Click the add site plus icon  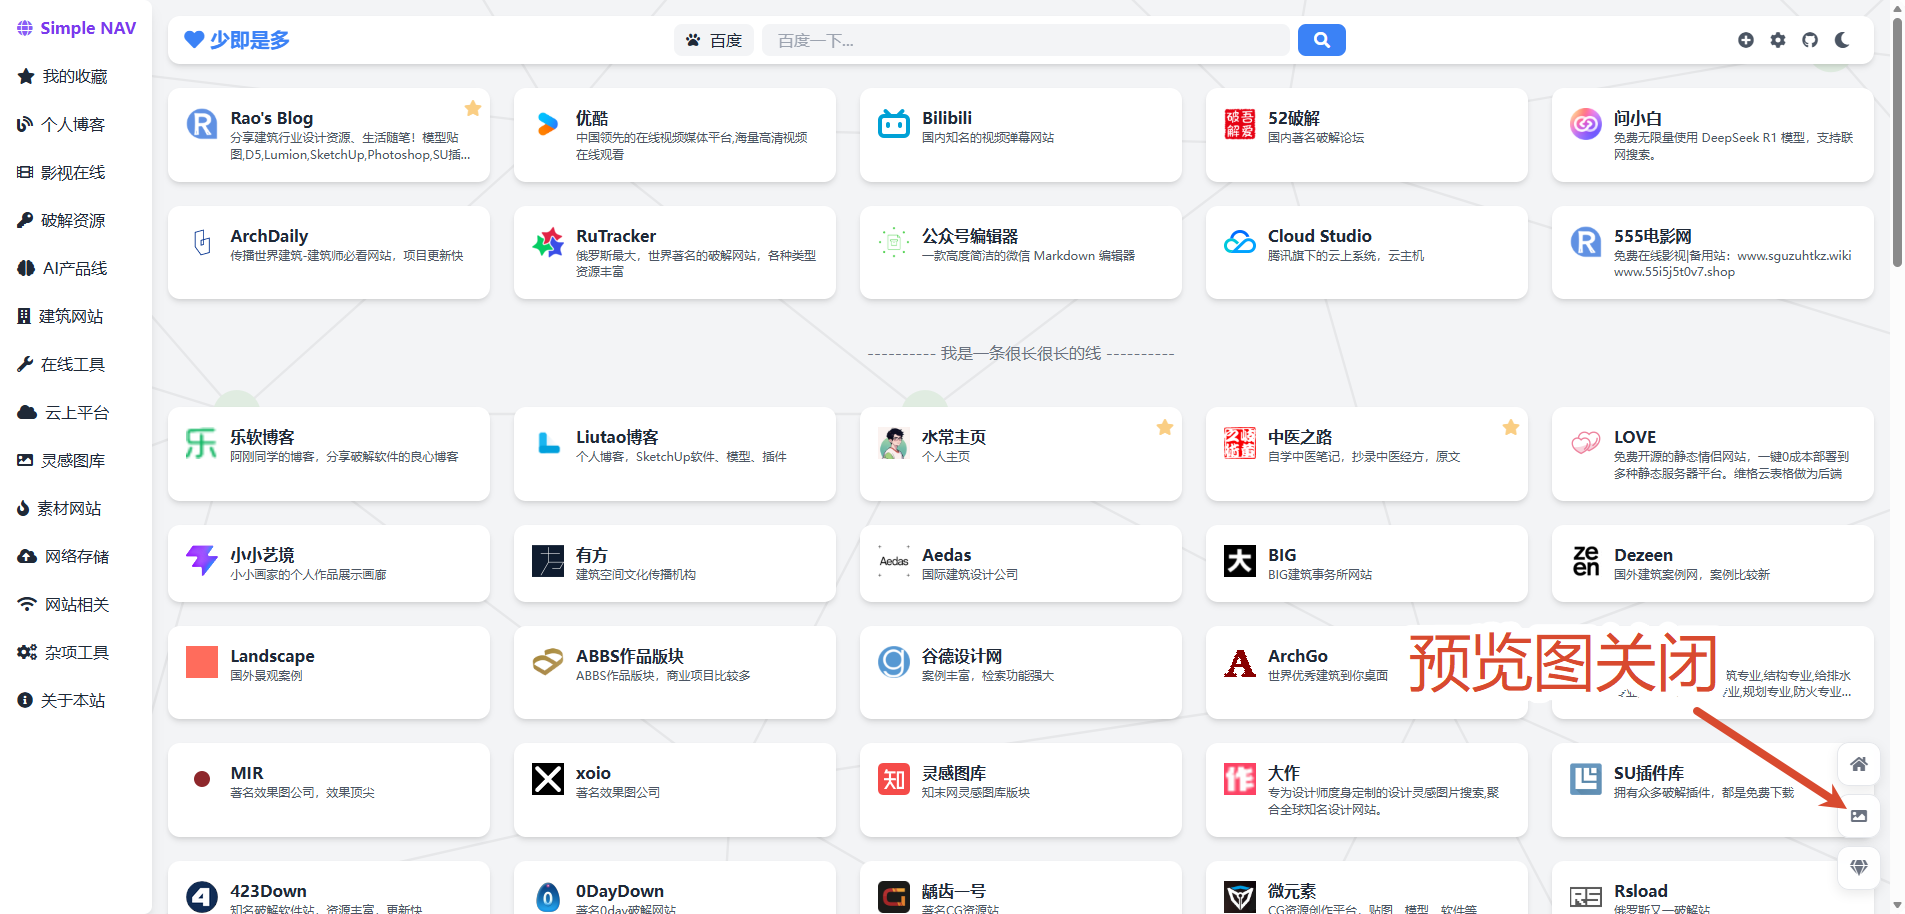pos(1746,40)
